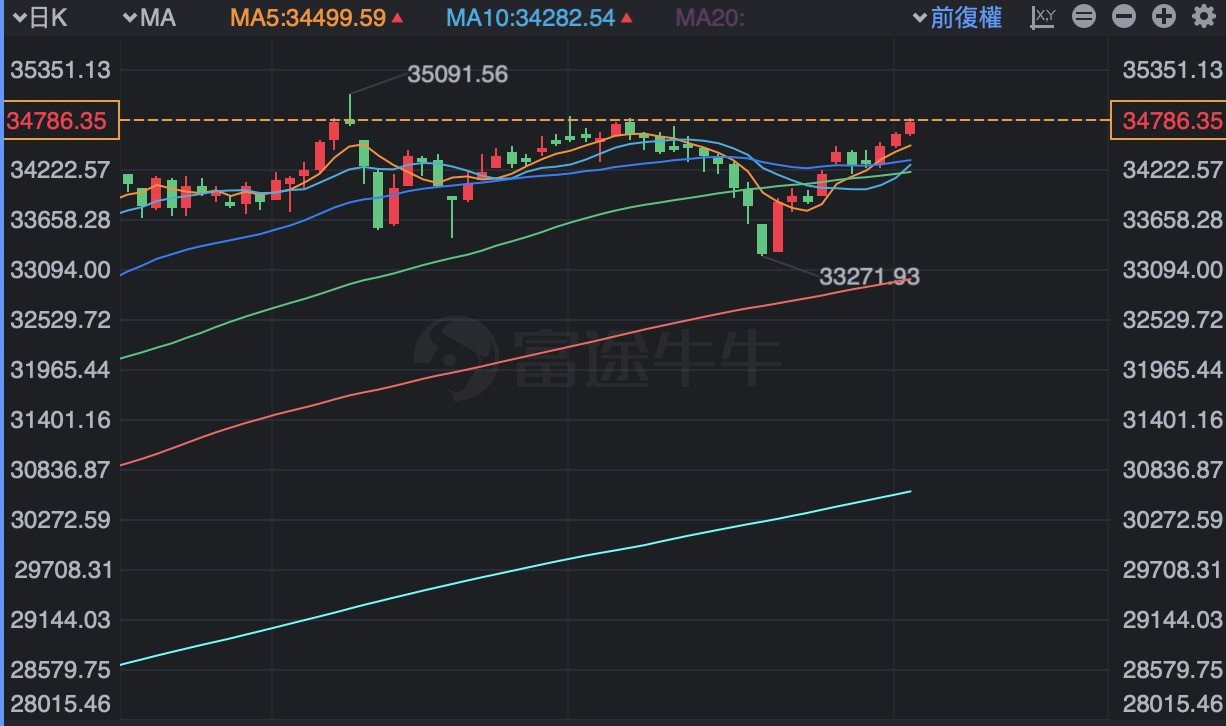Select the last red candlestick on chart

coord(910,127)
